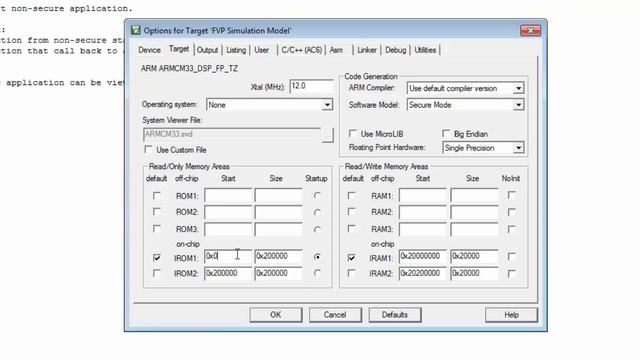Check the RAM3 default checkbox

(x=351, y=229)
